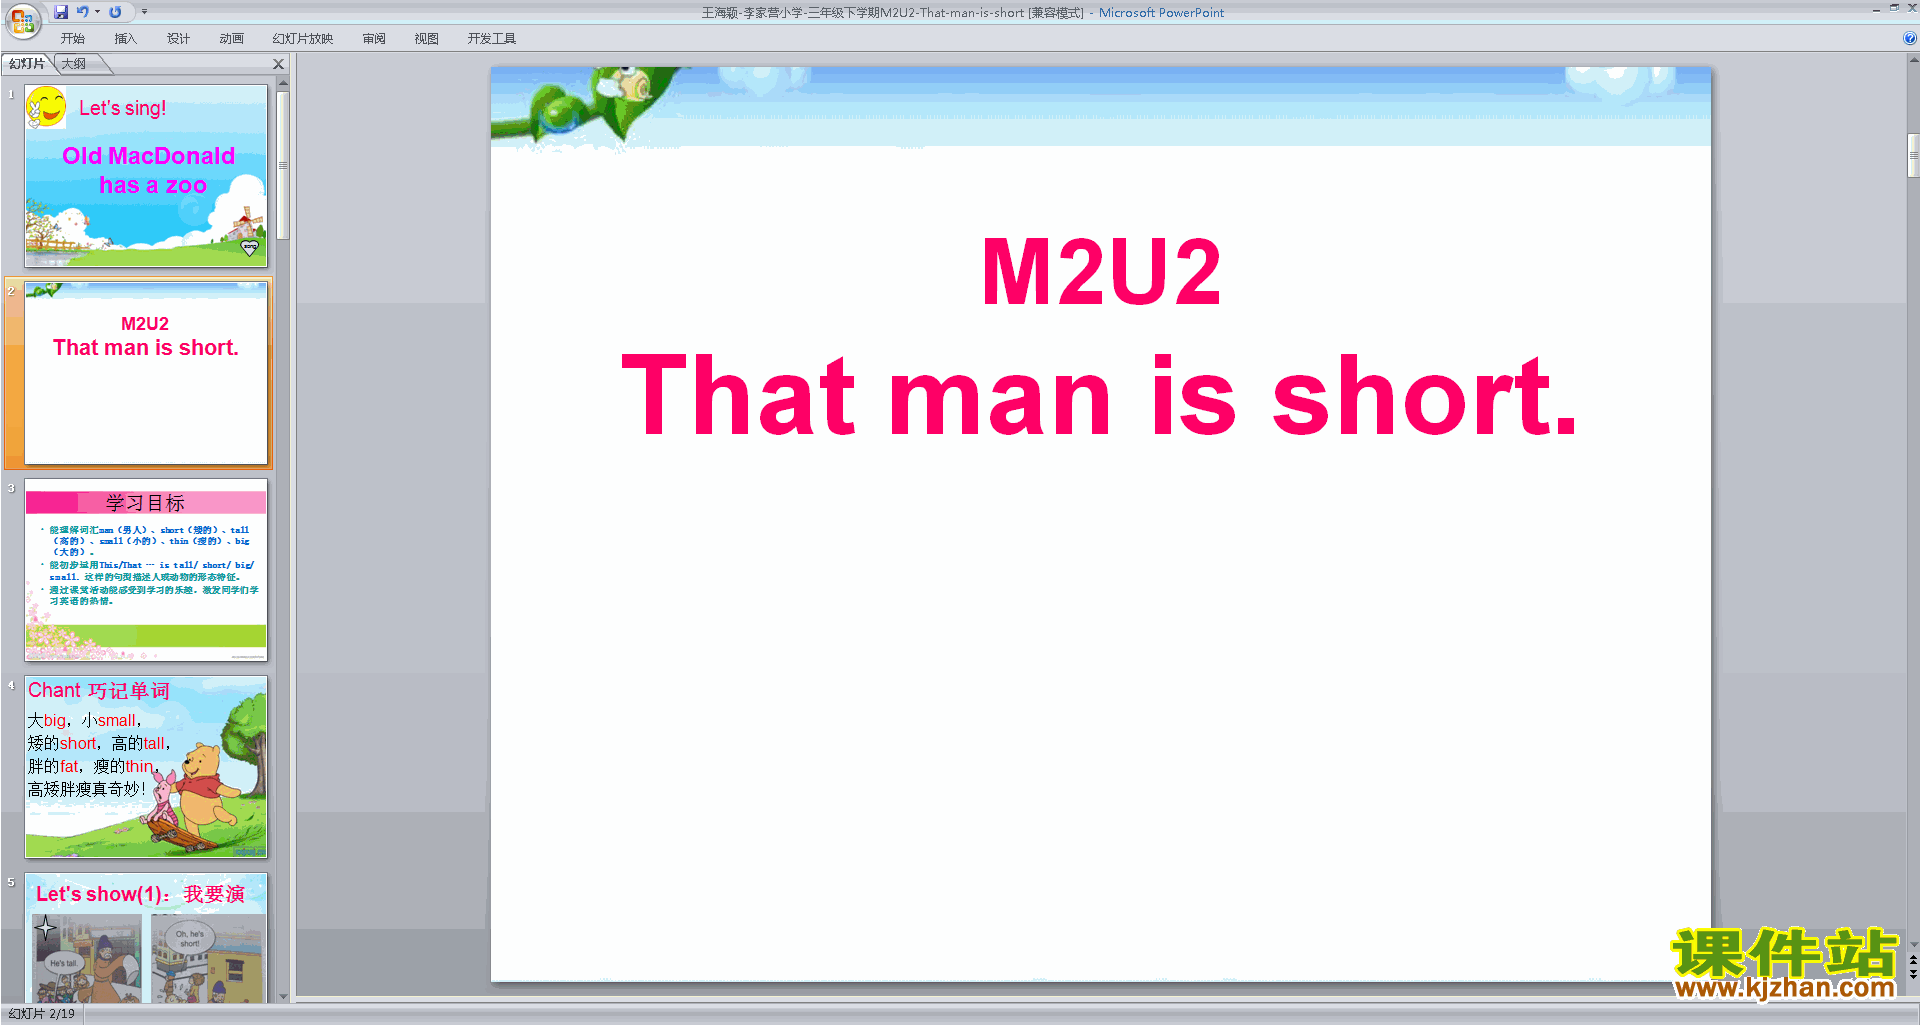Switch to the 动画 ribbon tab
Viewport: 1920px width, 1025px height.
coord(231,39)
